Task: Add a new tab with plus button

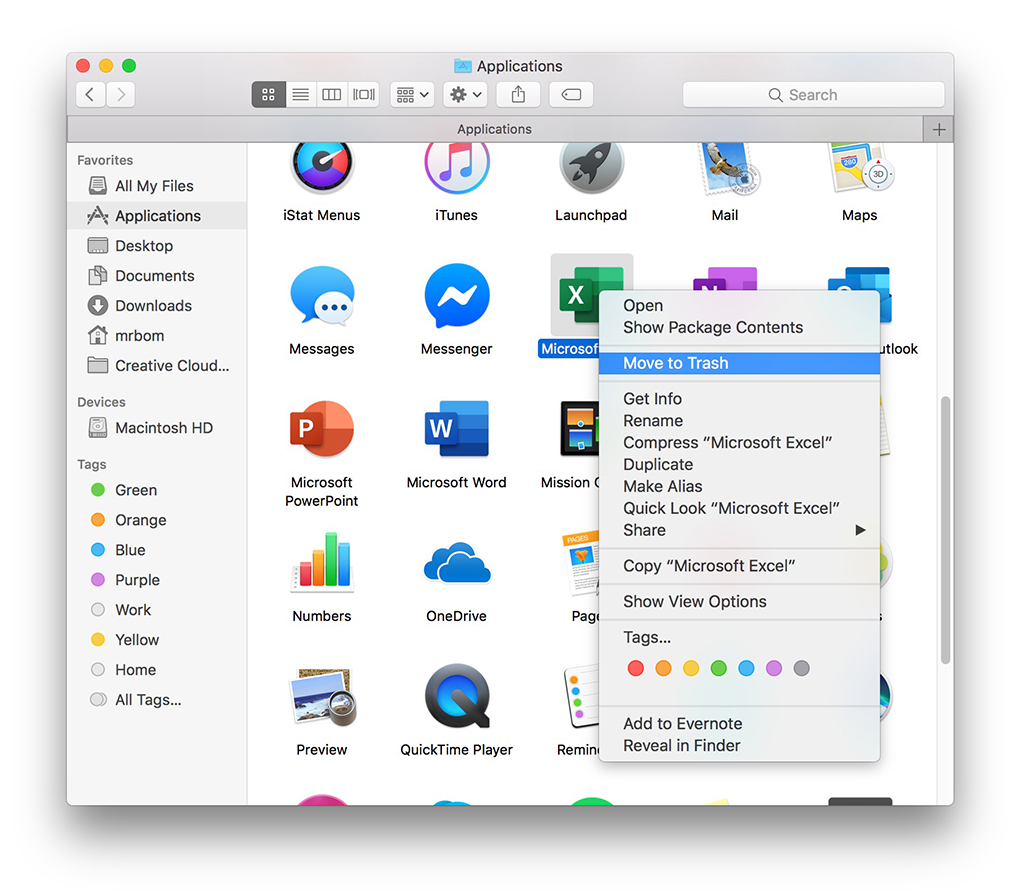Action: [x=939, y=129]
